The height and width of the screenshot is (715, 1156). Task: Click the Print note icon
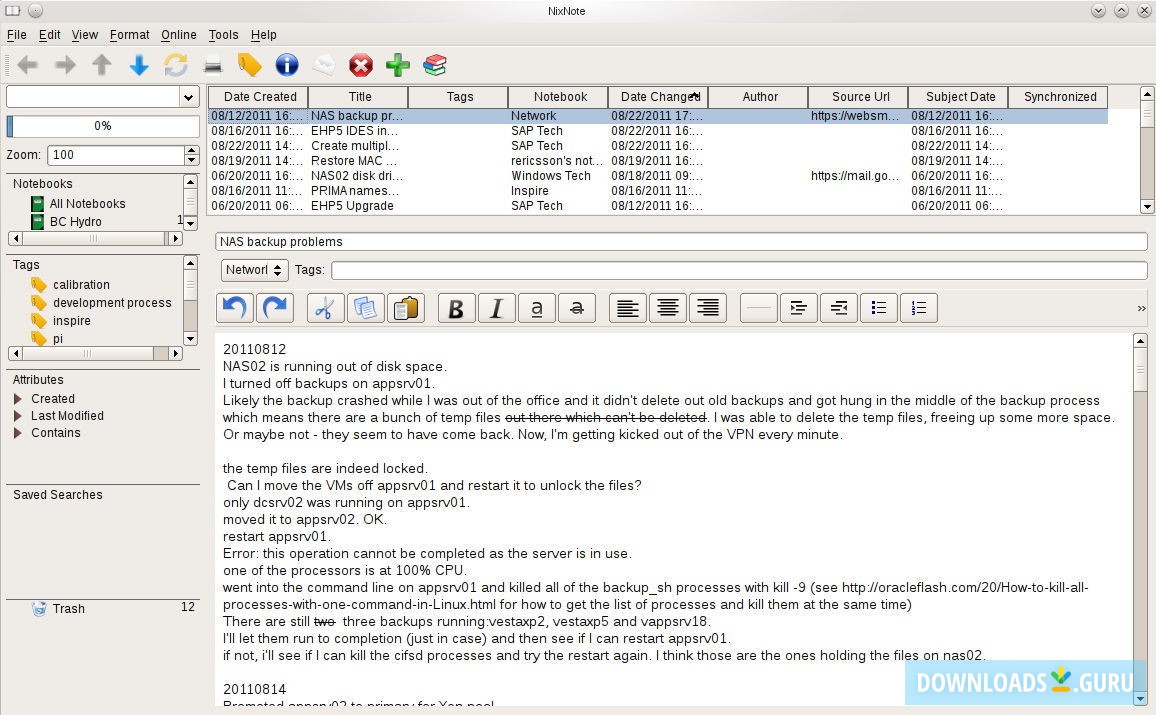pos(213,65)
